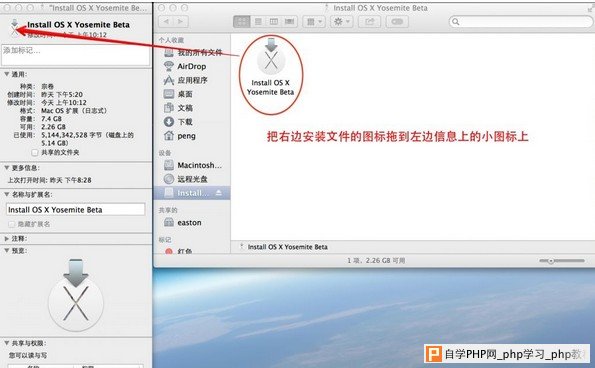Screen dimensions: 595x368
Task: Click the name field Install OS X Yosemite Beta
Action: [76, 209]
